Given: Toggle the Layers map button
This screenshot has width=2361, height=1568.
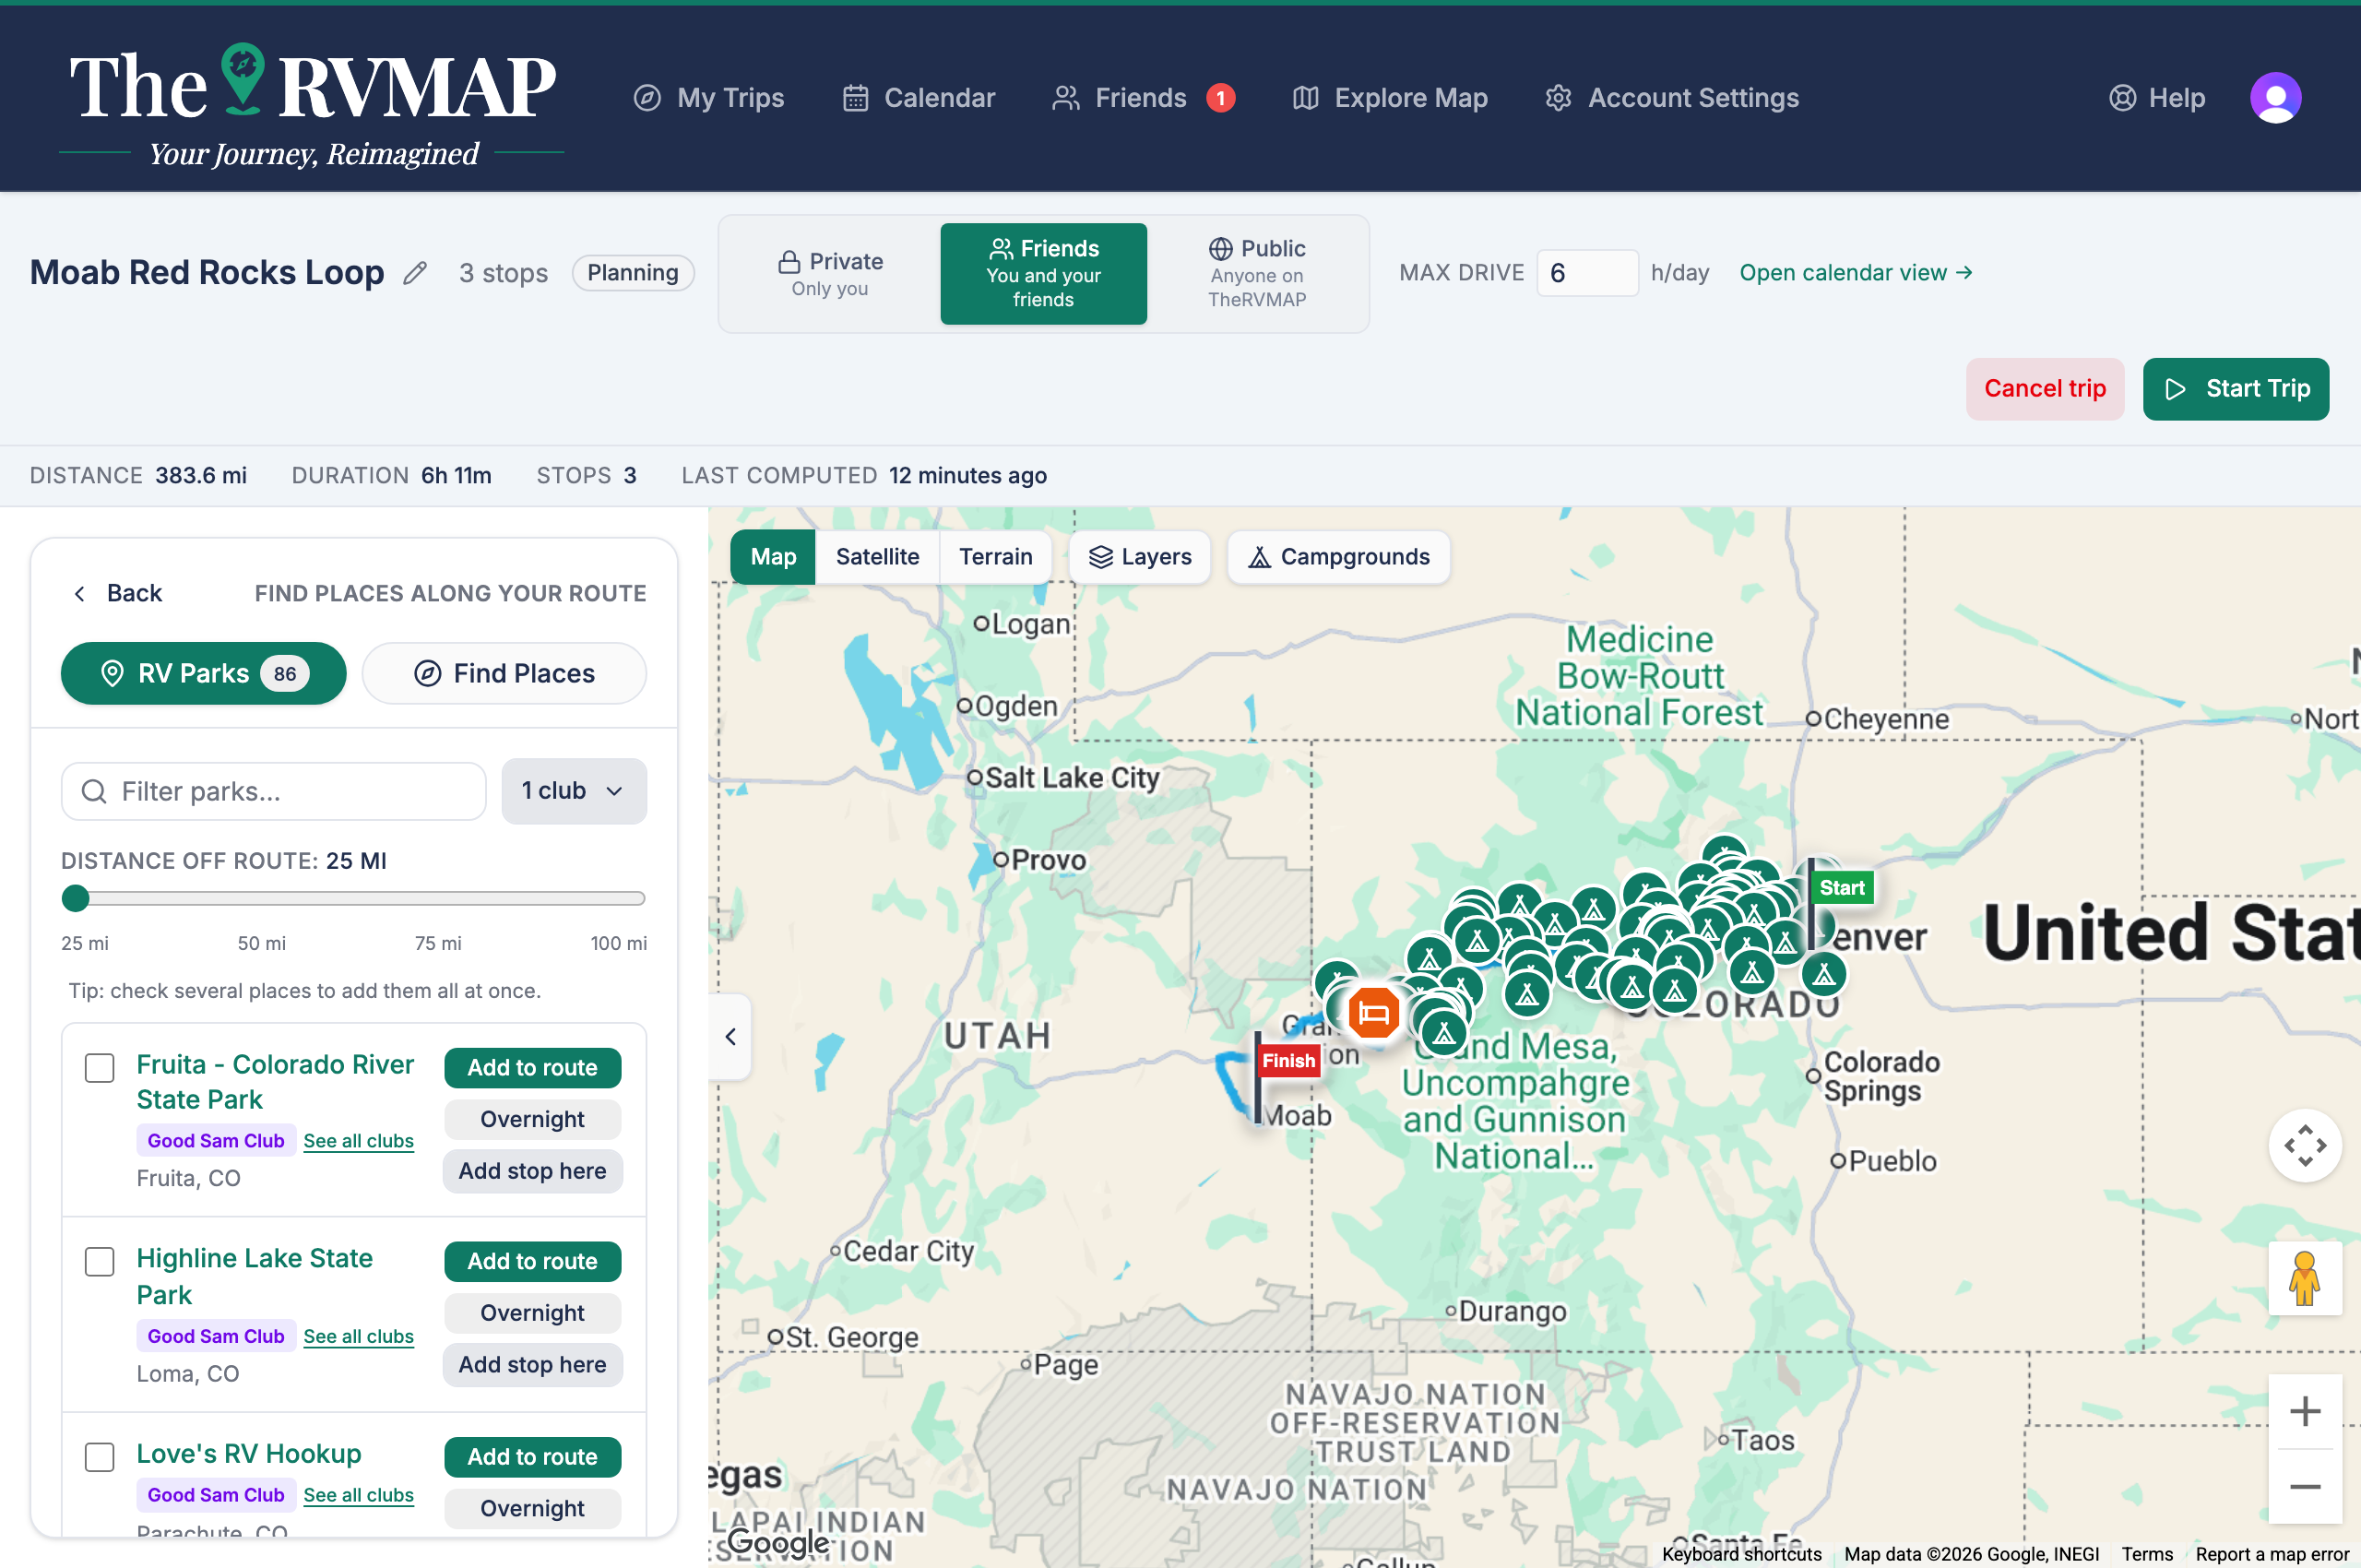Looking at the screenshot, I should [1140, 557].
